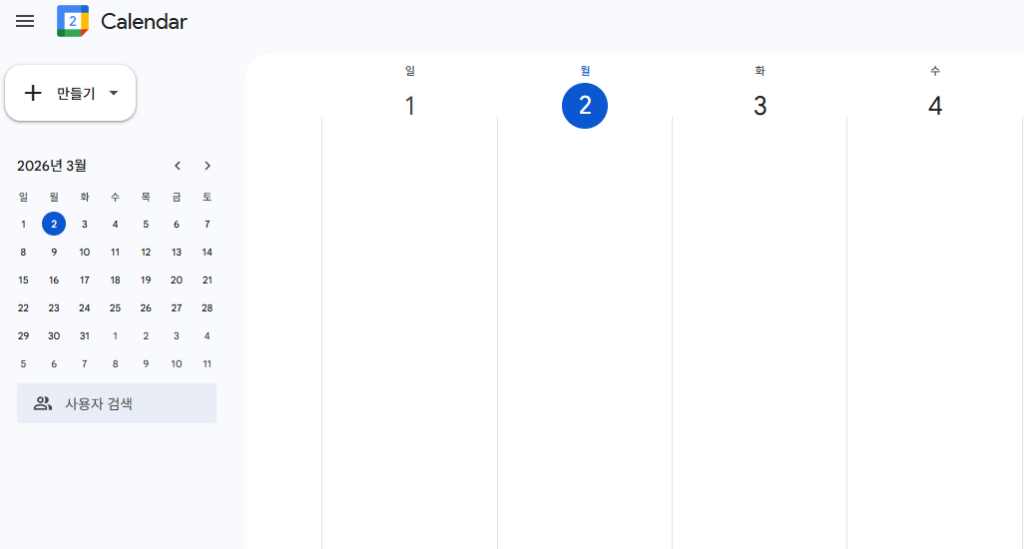The width and height of the screenshot is (1024, 549).
Task: Click the plus icon in 만들기
Action: 33,93
